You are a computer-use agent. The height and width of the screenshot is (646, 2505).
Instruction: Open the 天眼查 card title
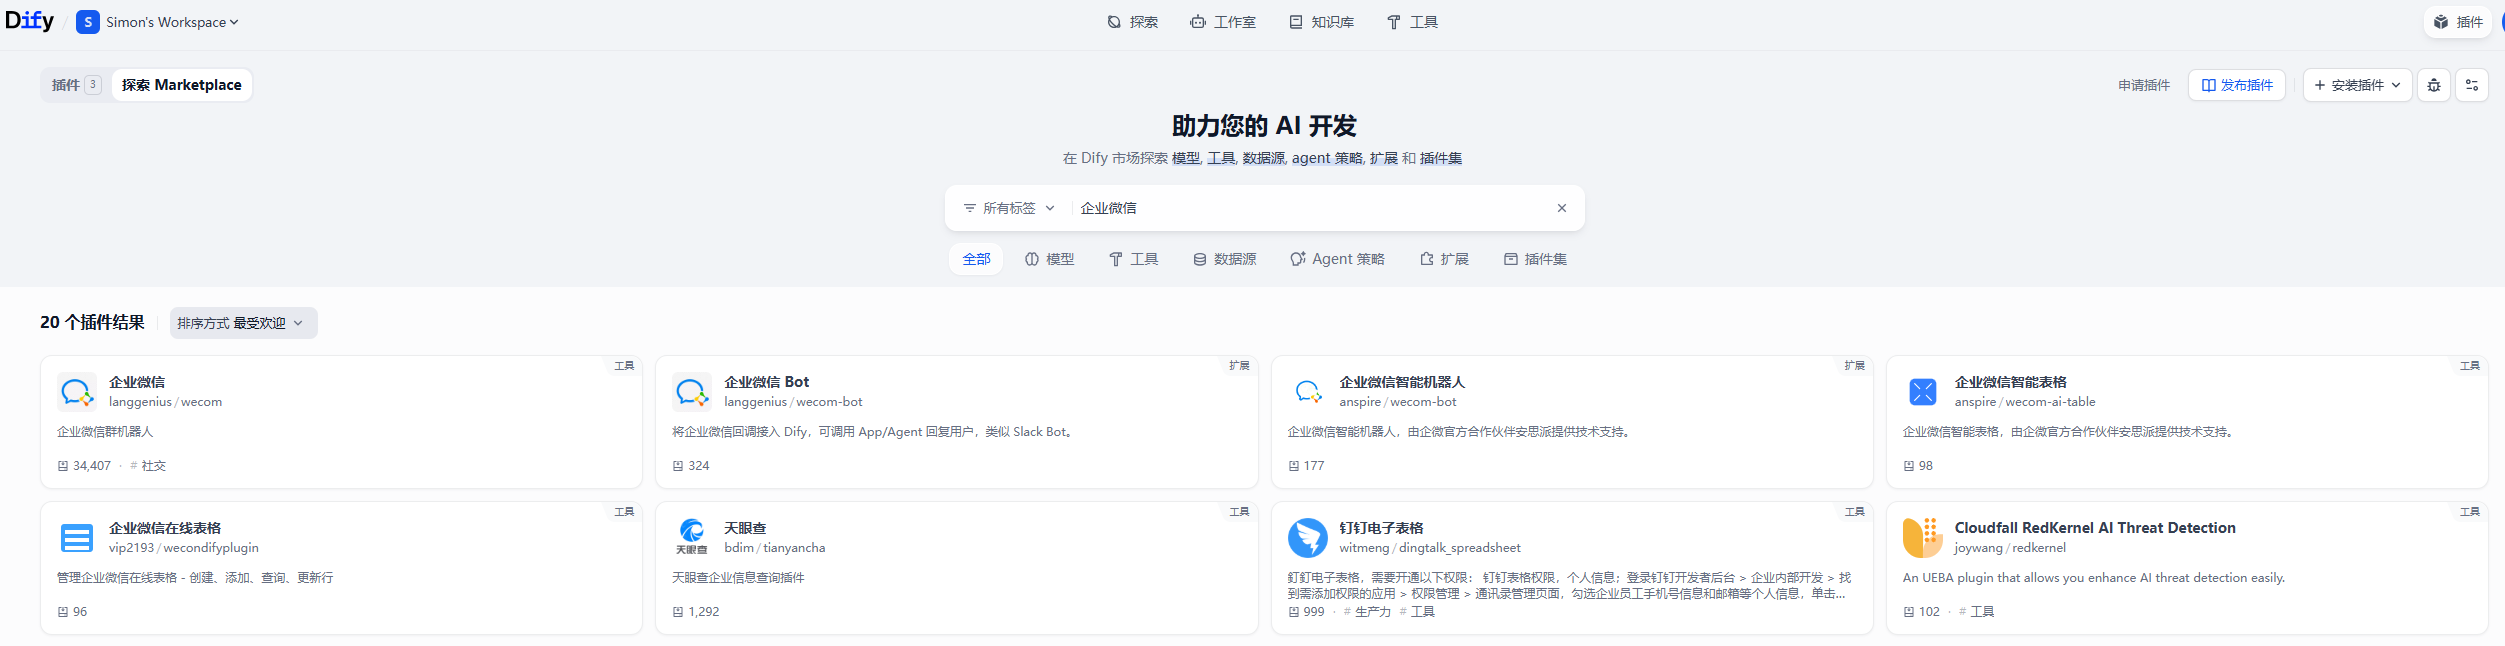coord(745,528)
